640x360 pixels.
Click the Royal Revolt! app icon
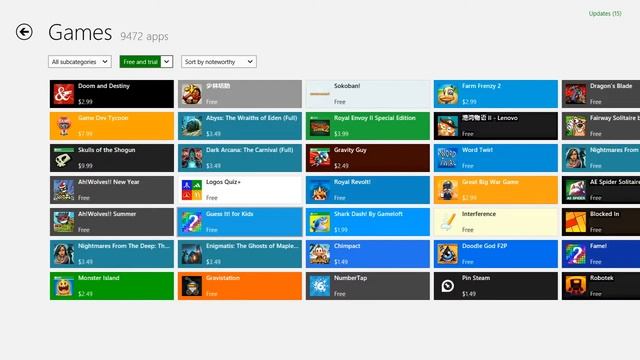pyautogui.click(x=320, y=190)
